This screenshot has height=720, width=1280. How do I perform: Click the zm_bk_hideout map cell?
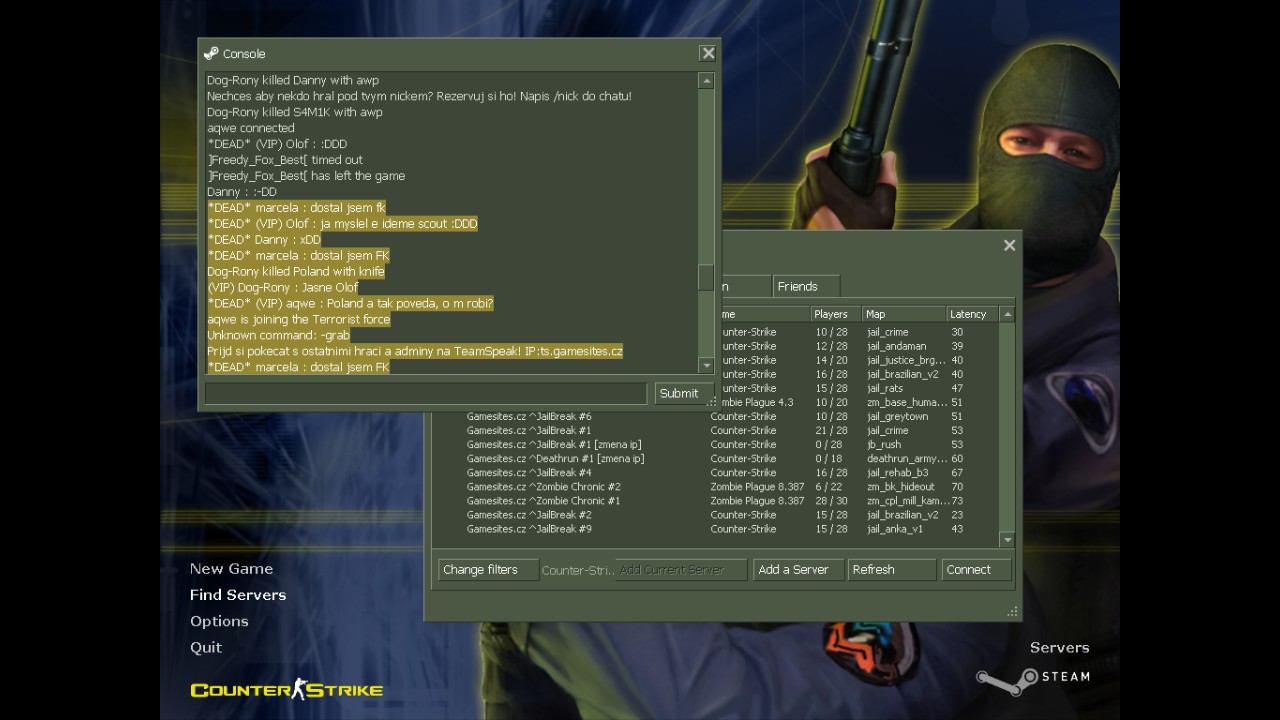(900, 486)
